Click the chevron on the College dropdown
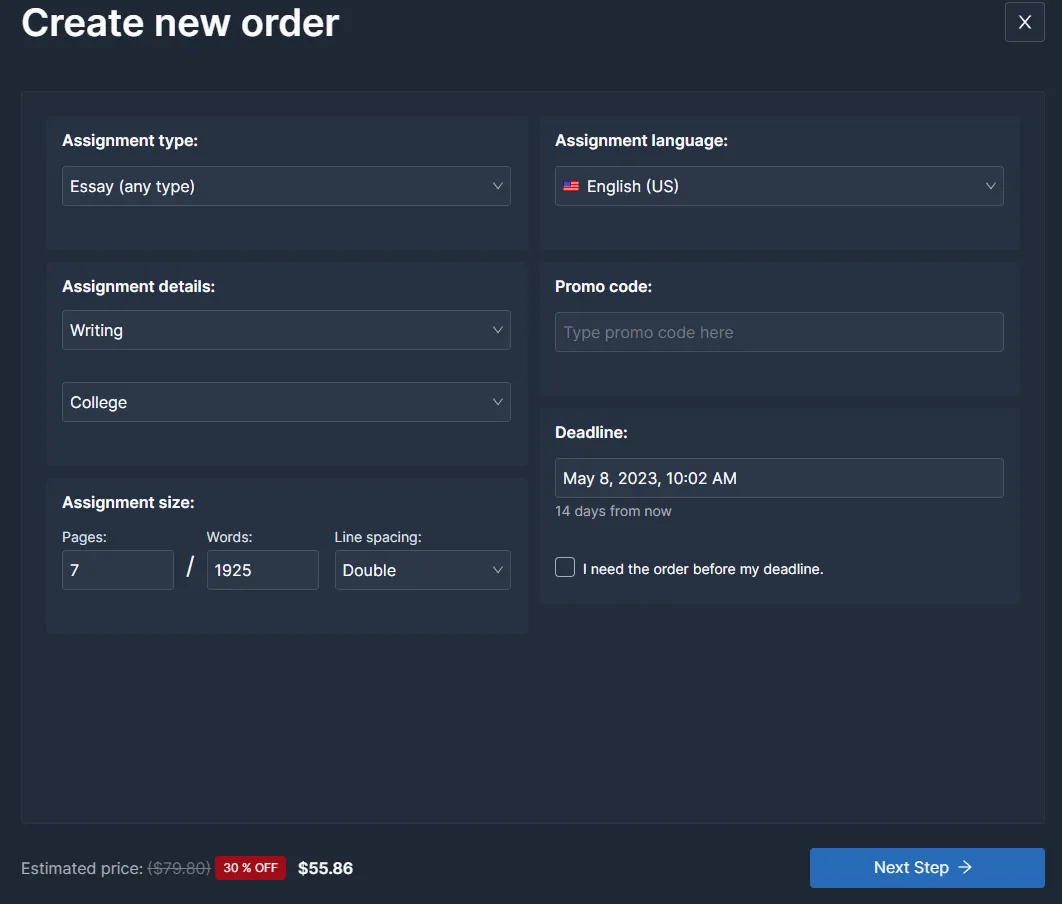The width and height of the screenshot is (1062, 904). 497,402
